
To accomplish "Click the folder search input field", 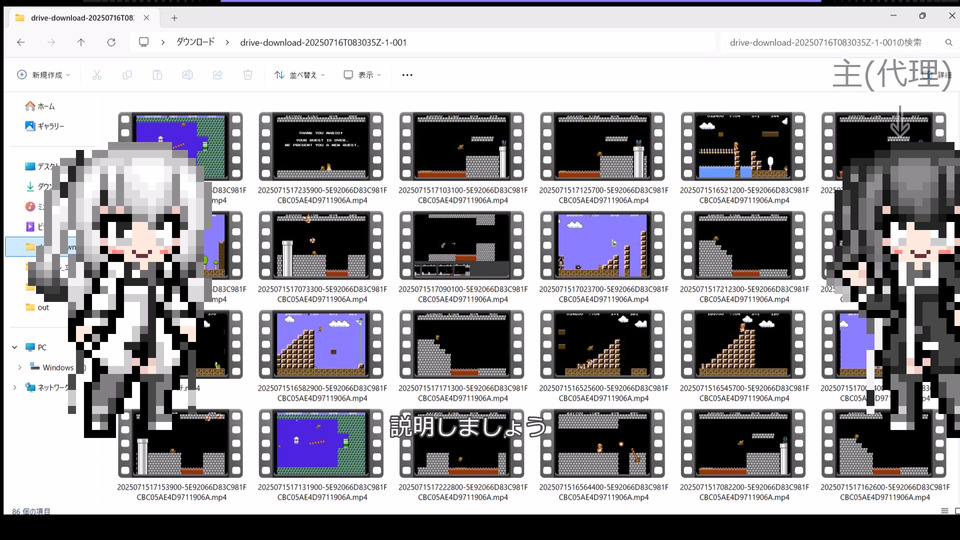I will click(825, 42).
